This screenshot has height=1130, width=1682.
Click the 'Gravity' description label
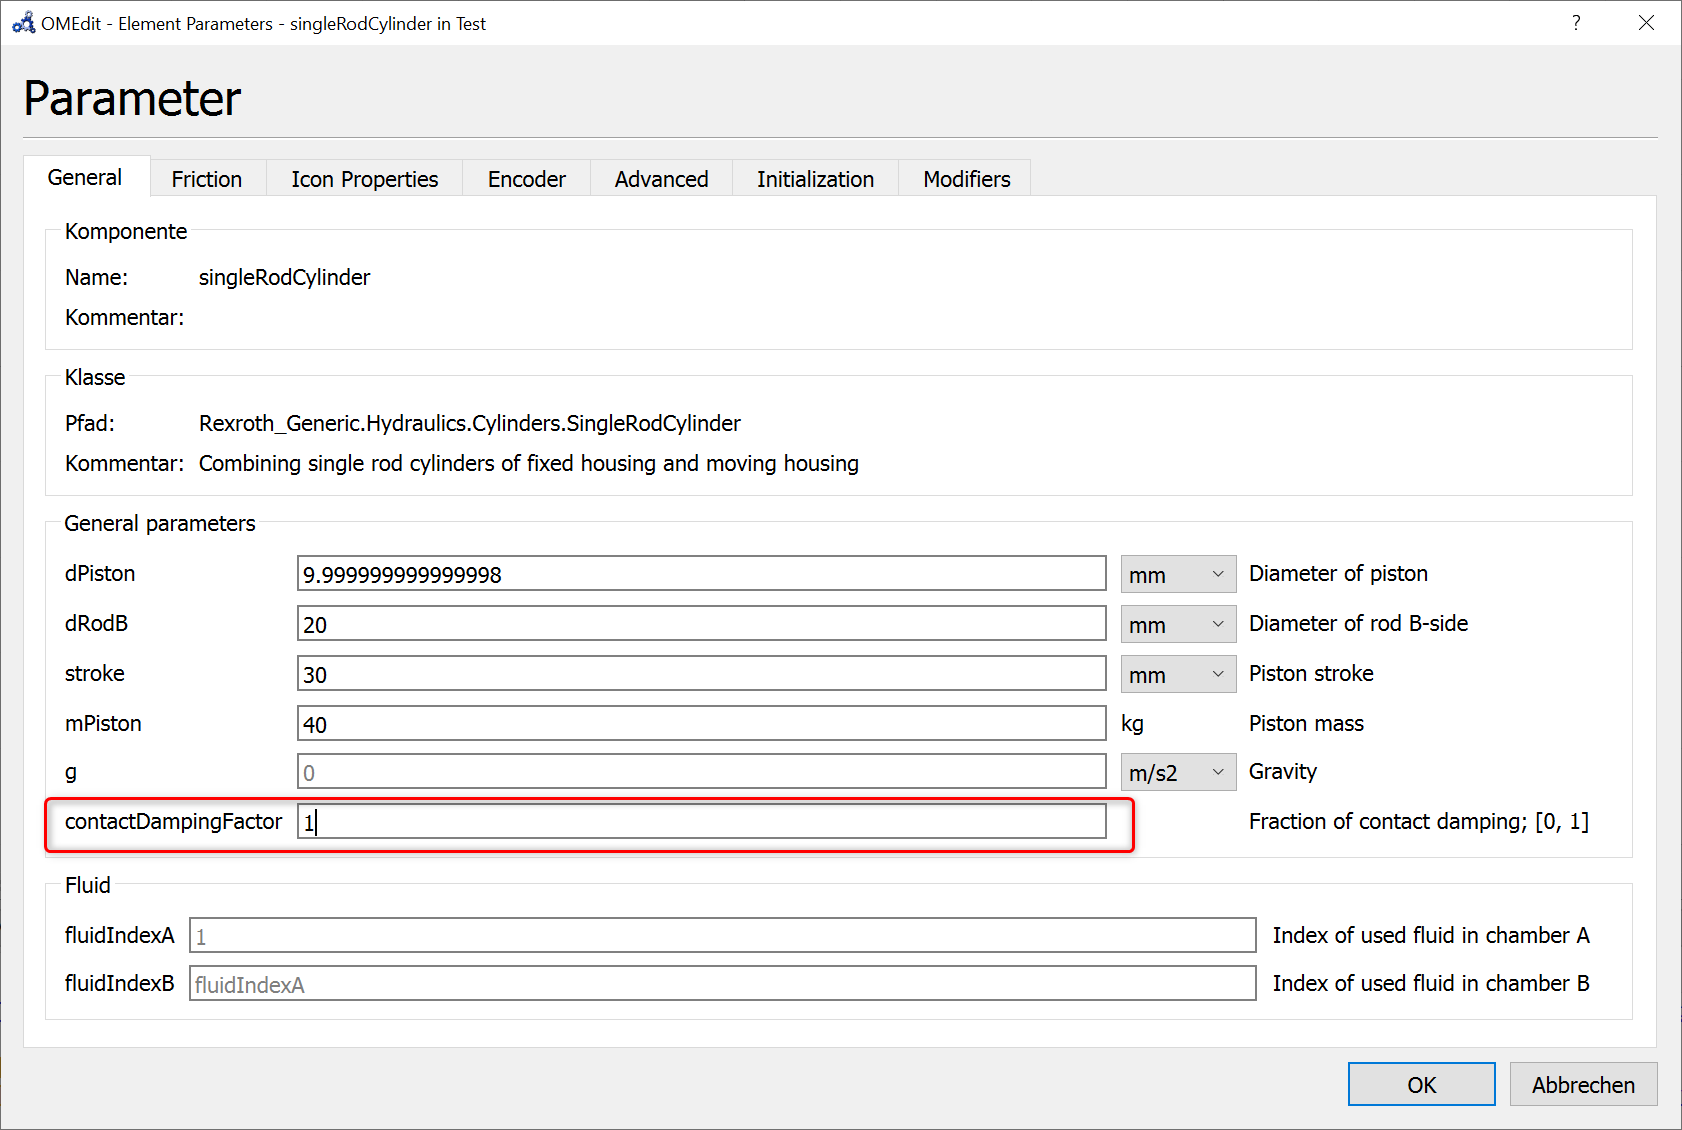pyautogui.click(x=1283, y=772)
